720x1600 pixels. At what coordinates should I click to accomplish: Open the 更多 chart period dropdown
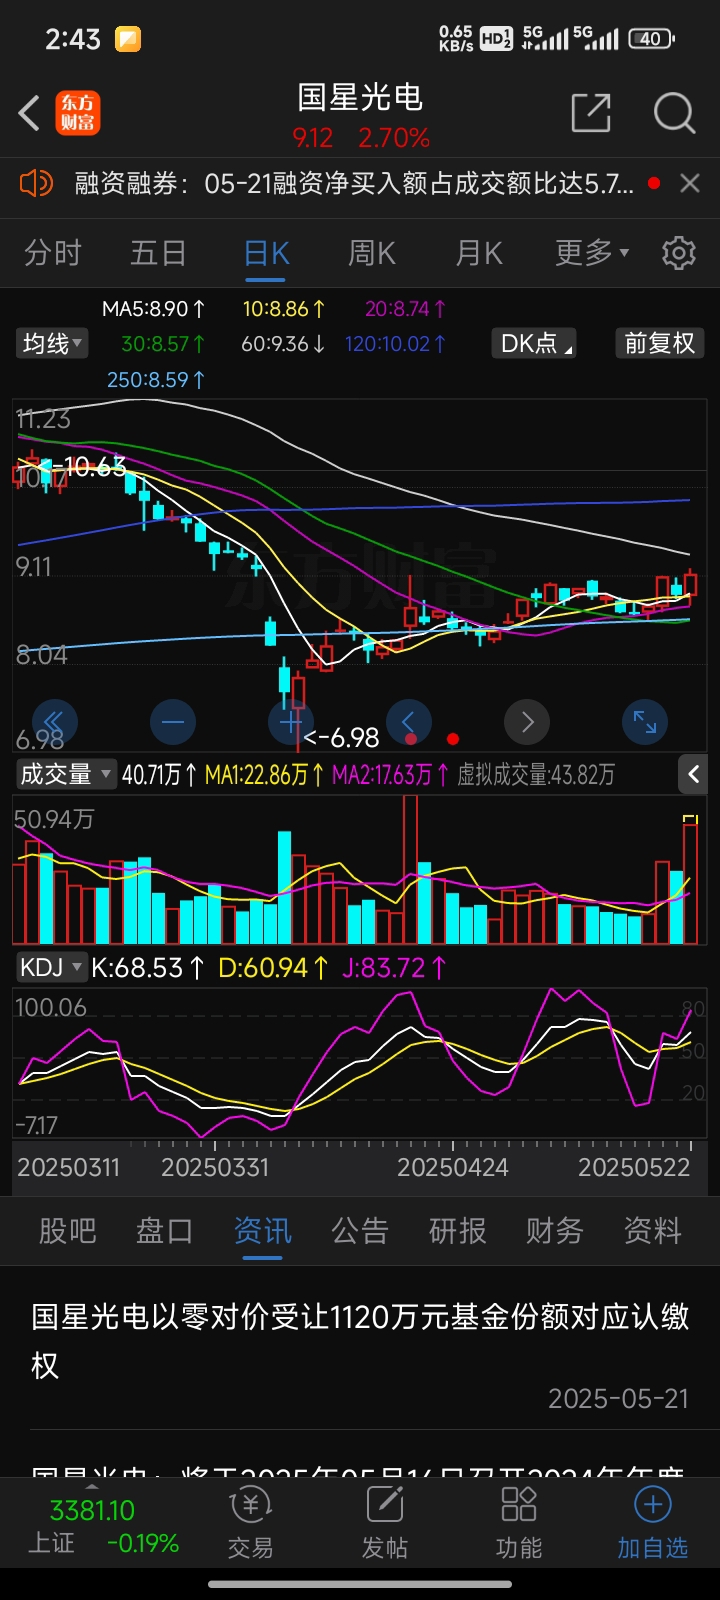click(x=592, y=253)
